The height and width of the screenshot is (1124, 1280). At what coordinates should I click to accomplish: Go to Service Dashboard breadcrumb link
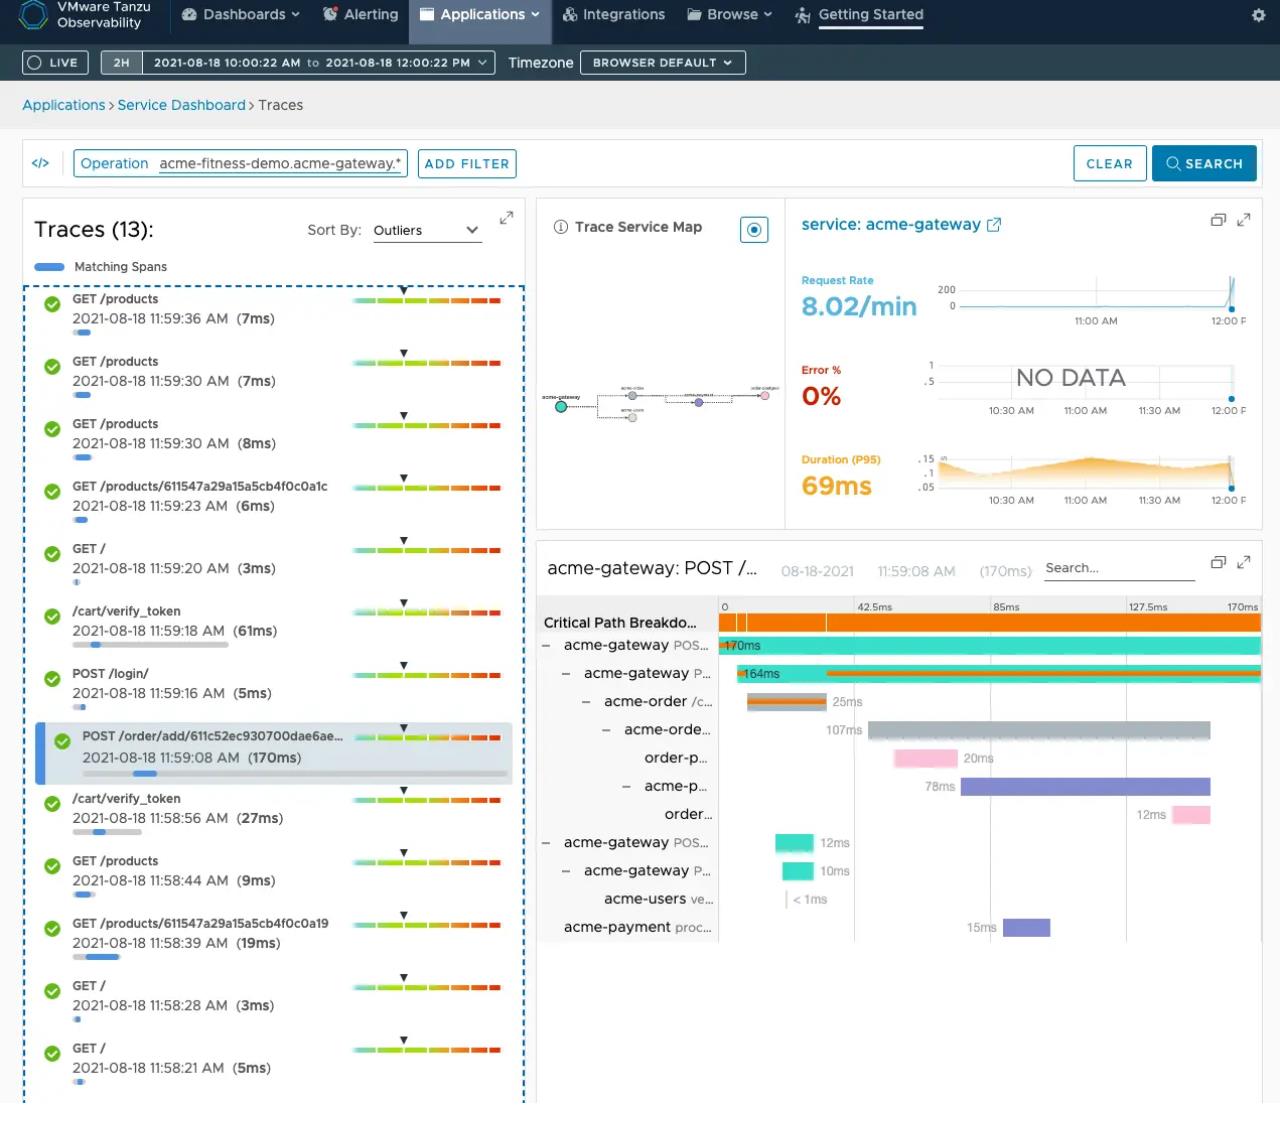[x=181, y=105]
